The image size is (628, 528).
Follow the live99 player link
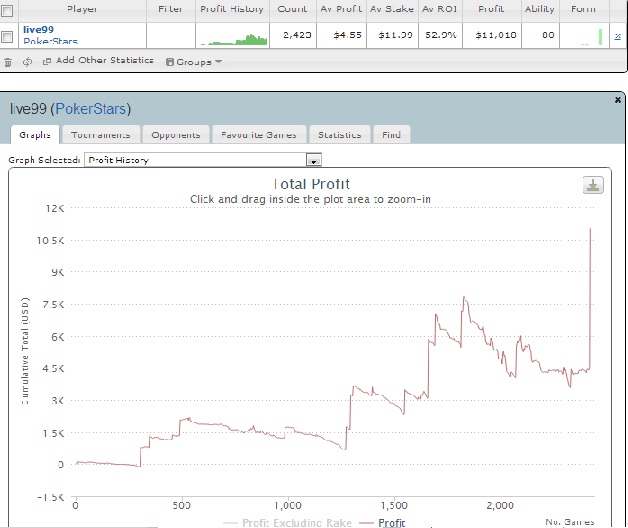point(38,30)
